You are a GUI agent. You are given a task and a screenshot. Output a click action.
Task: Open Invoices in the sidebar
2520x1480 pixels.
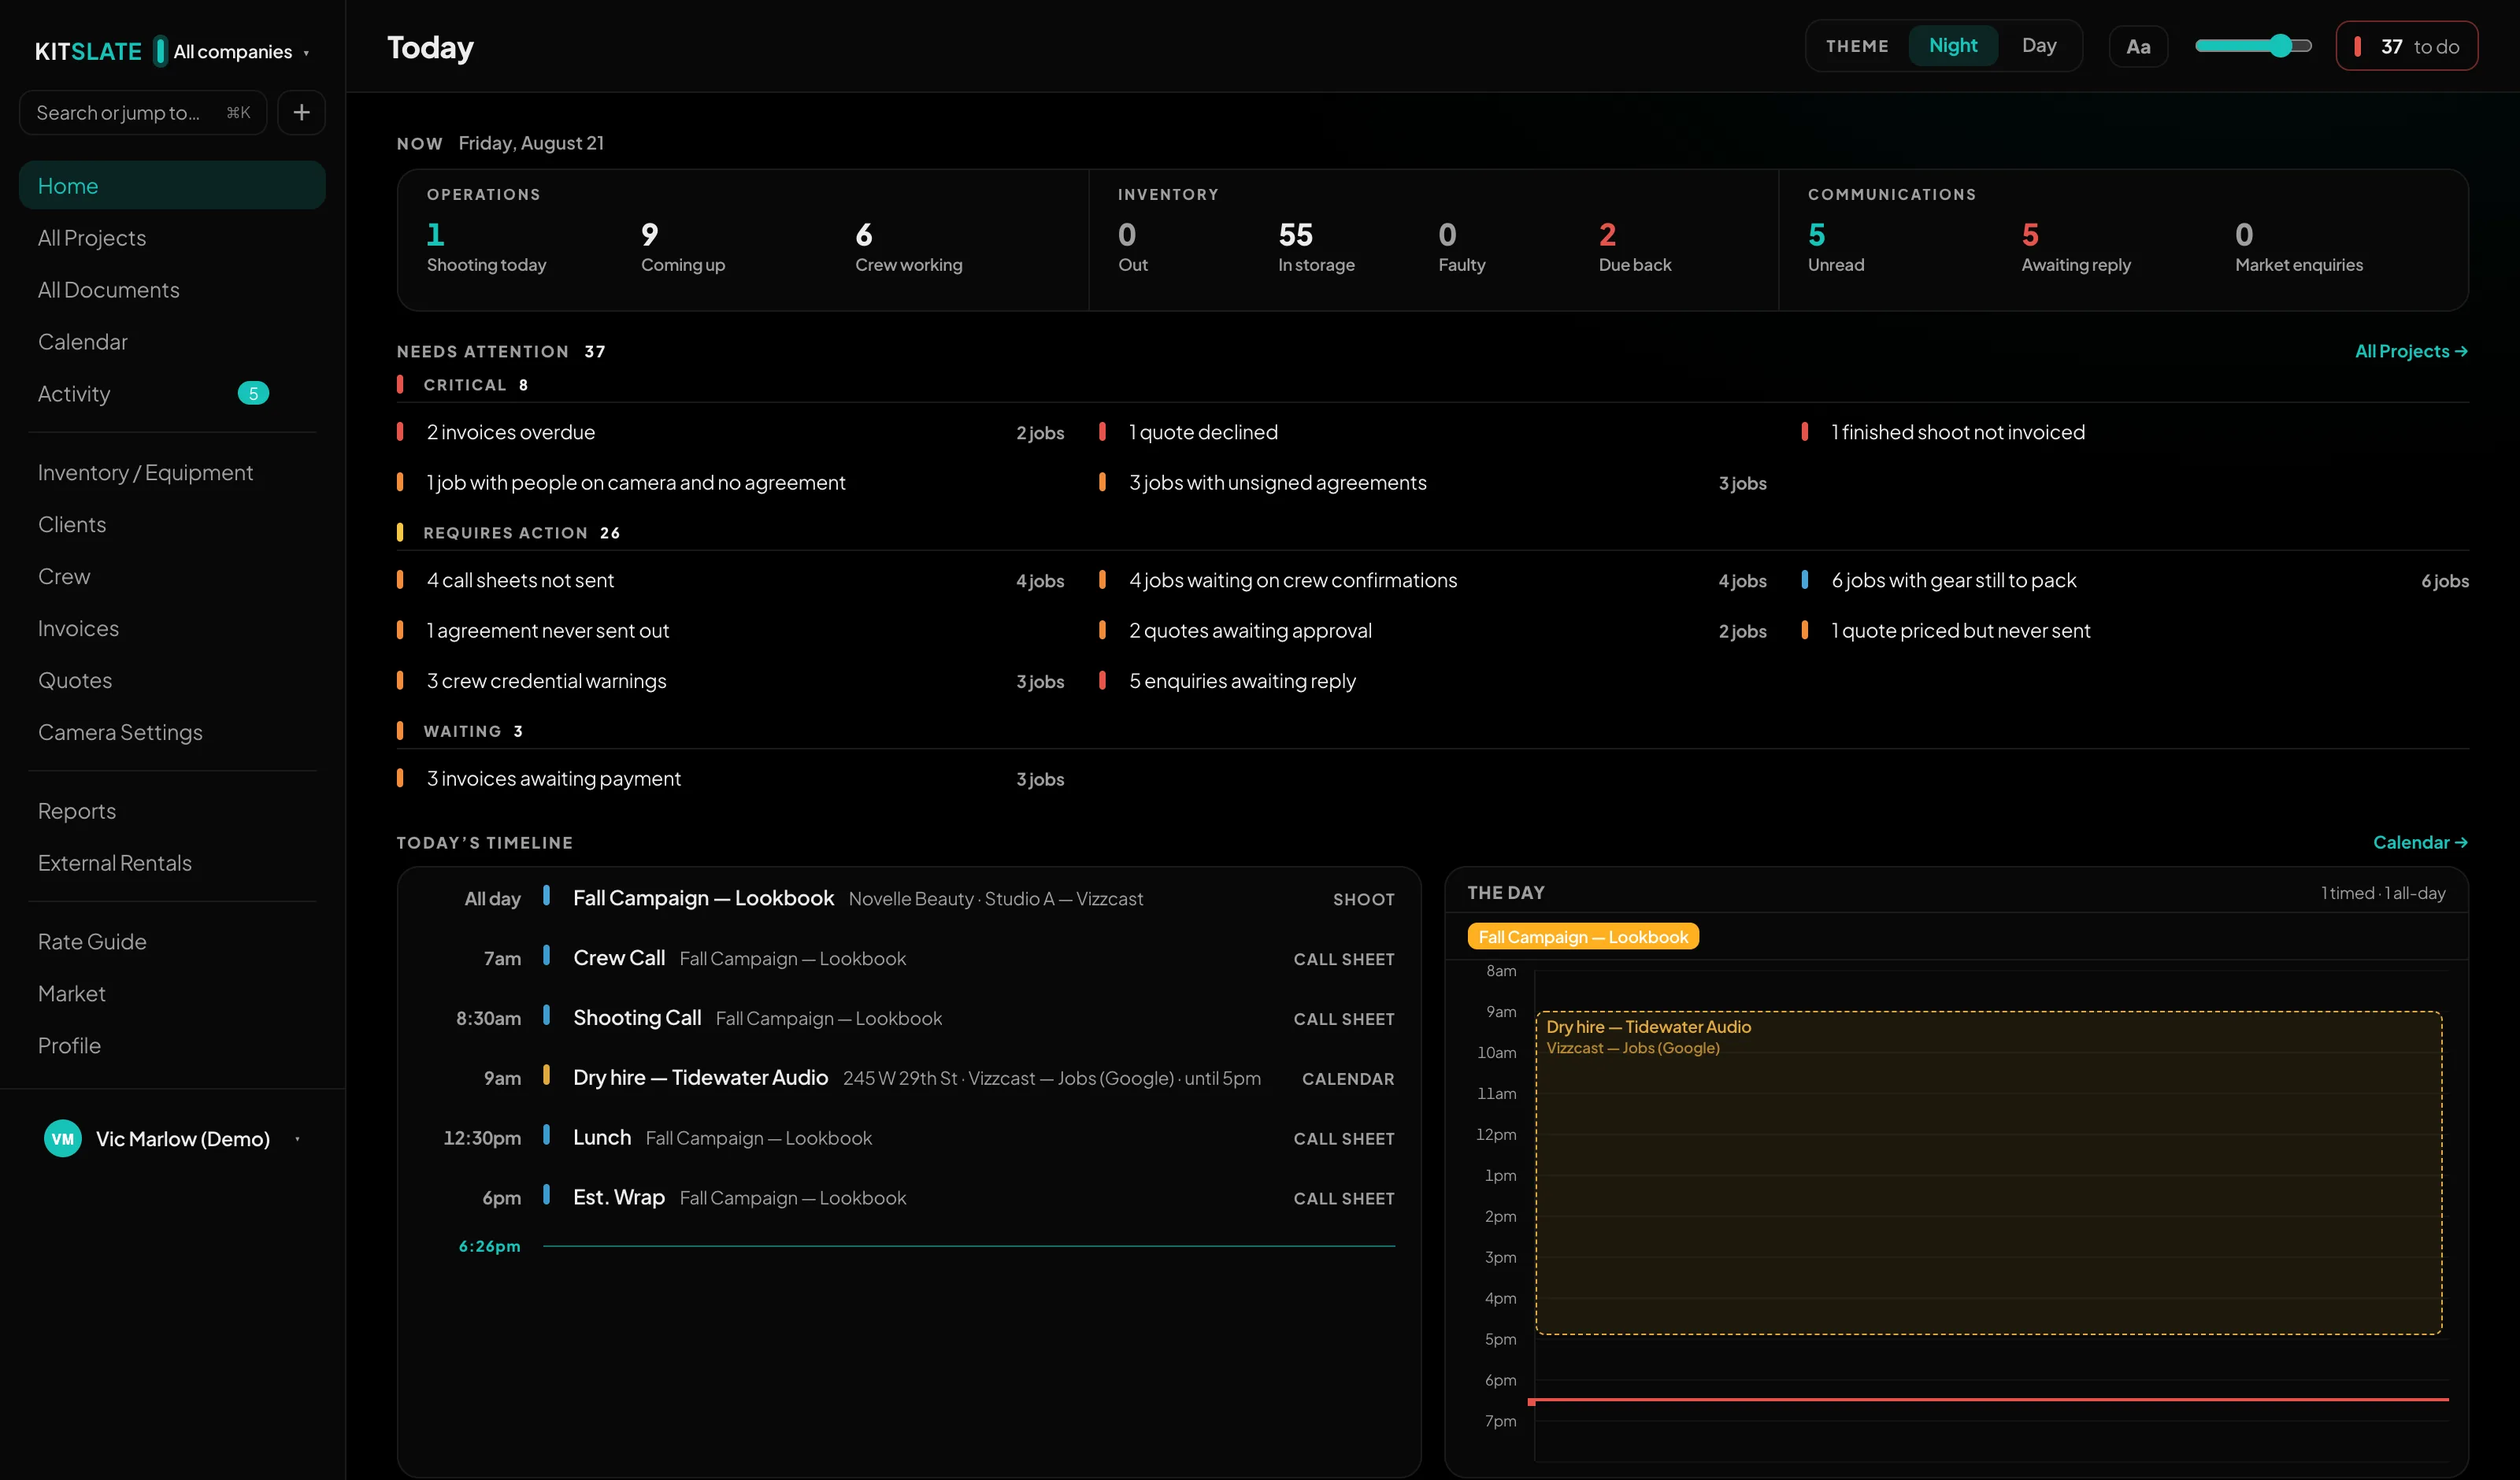coord(172,628)
